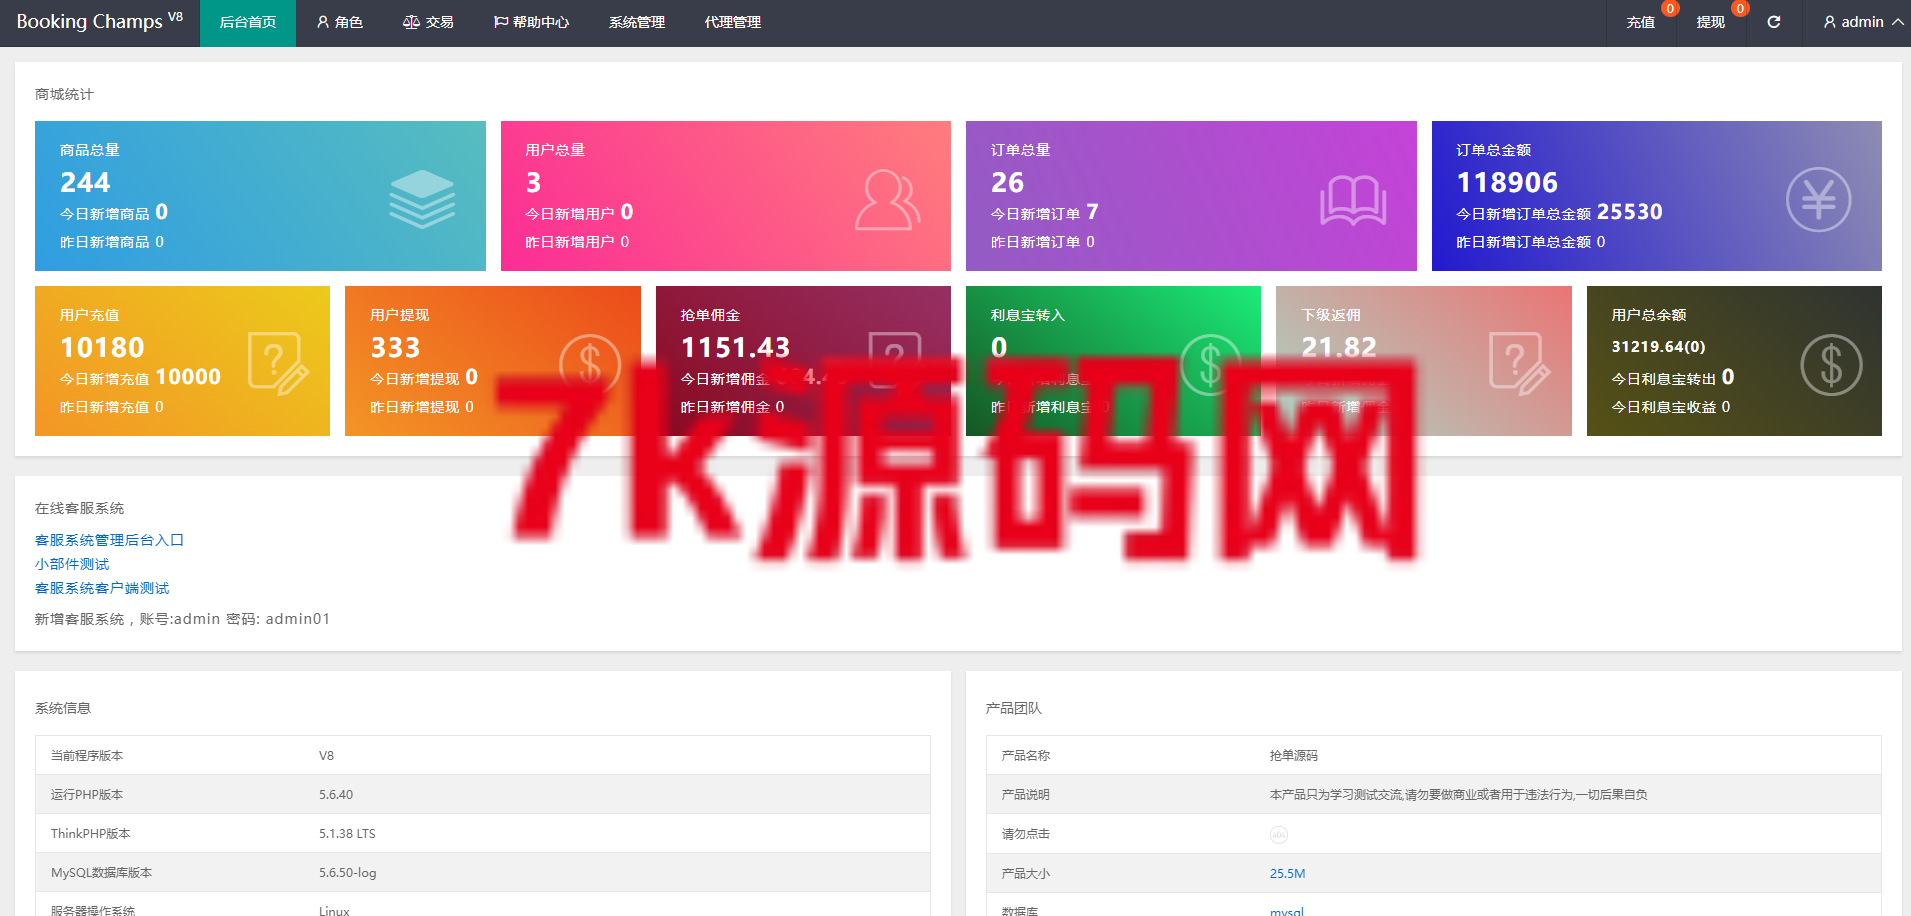Click the 用户提现 value 333
The height and width of the screenshot is (916, 1911).
pyautogui.click(x=395, y=347)
